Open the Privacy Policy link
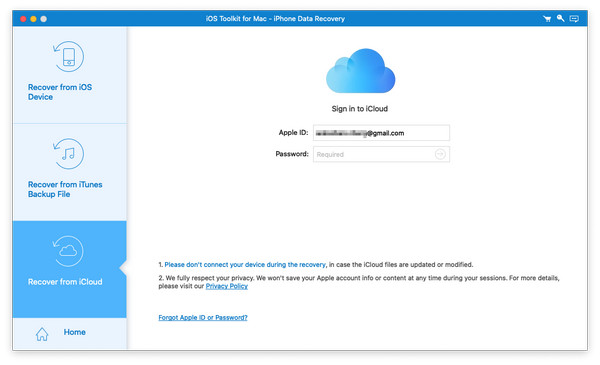This screenshot has width=600, height=365. (x=227, y=286)
